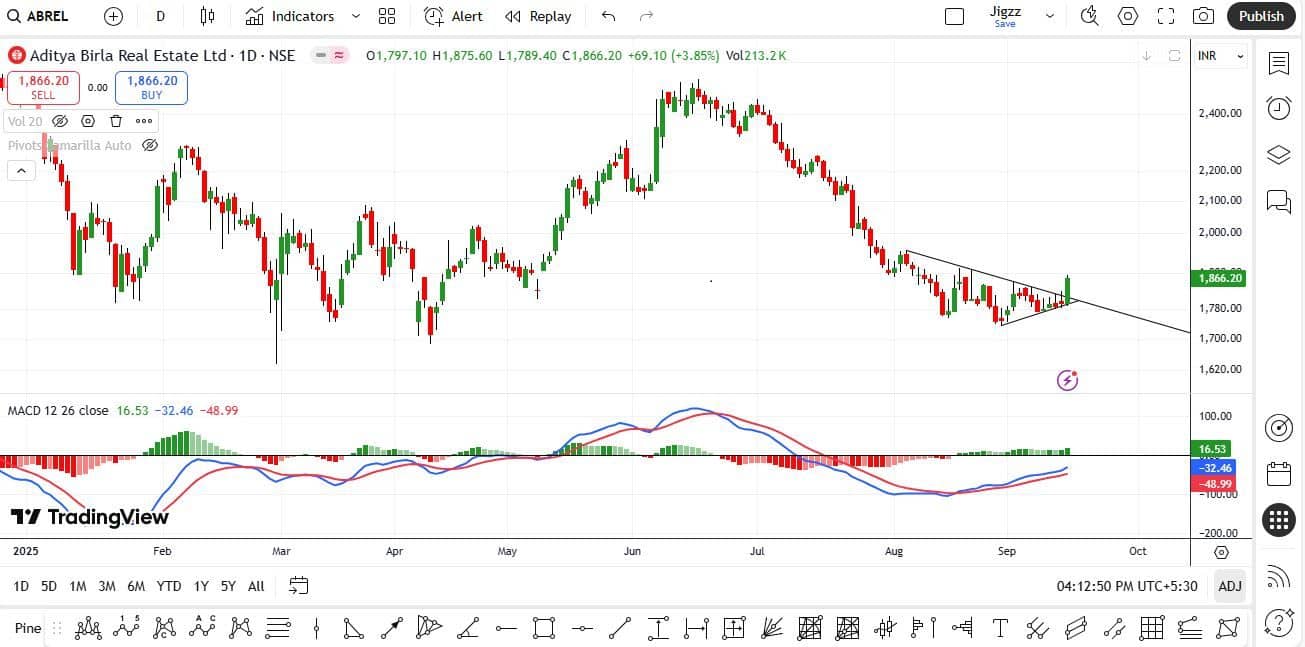The image size is (1305, 647).
Task: Open the Indicators dialog
Action: (x=290, y=16)
